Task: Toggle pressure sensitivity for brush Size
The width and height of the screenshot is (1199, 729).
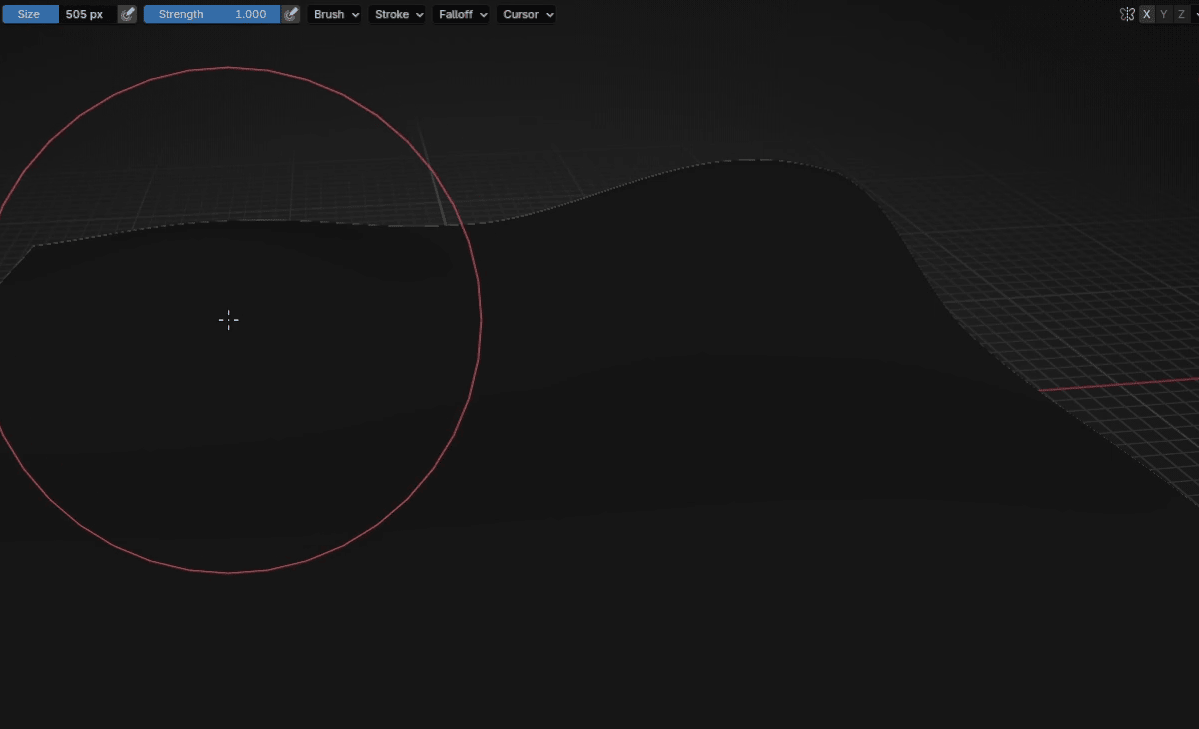Action: [127, 14]
